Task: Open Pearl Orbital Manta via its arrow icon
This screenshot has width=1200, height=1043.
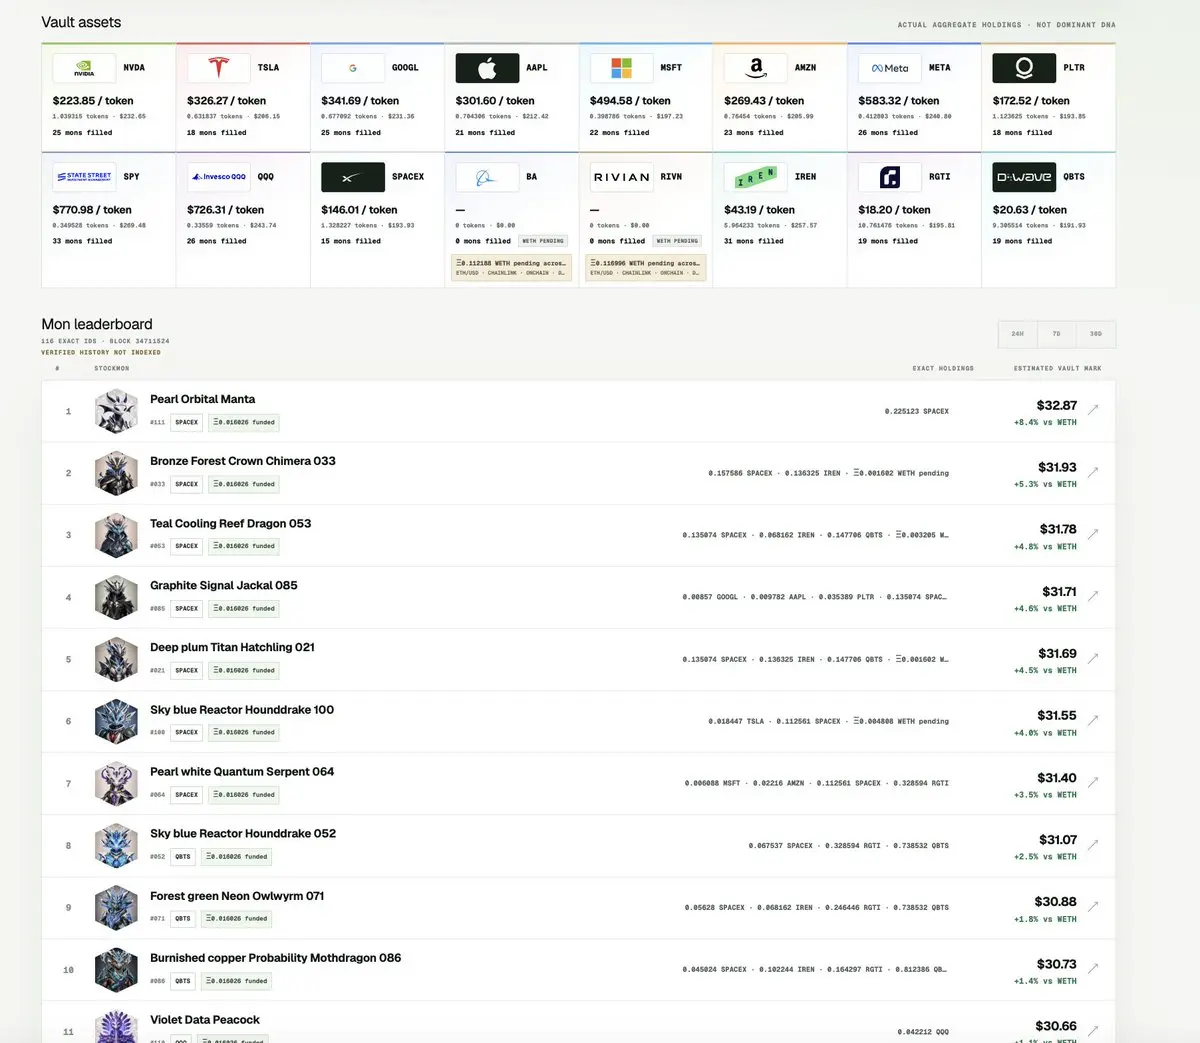Action: coord(1093,409)
